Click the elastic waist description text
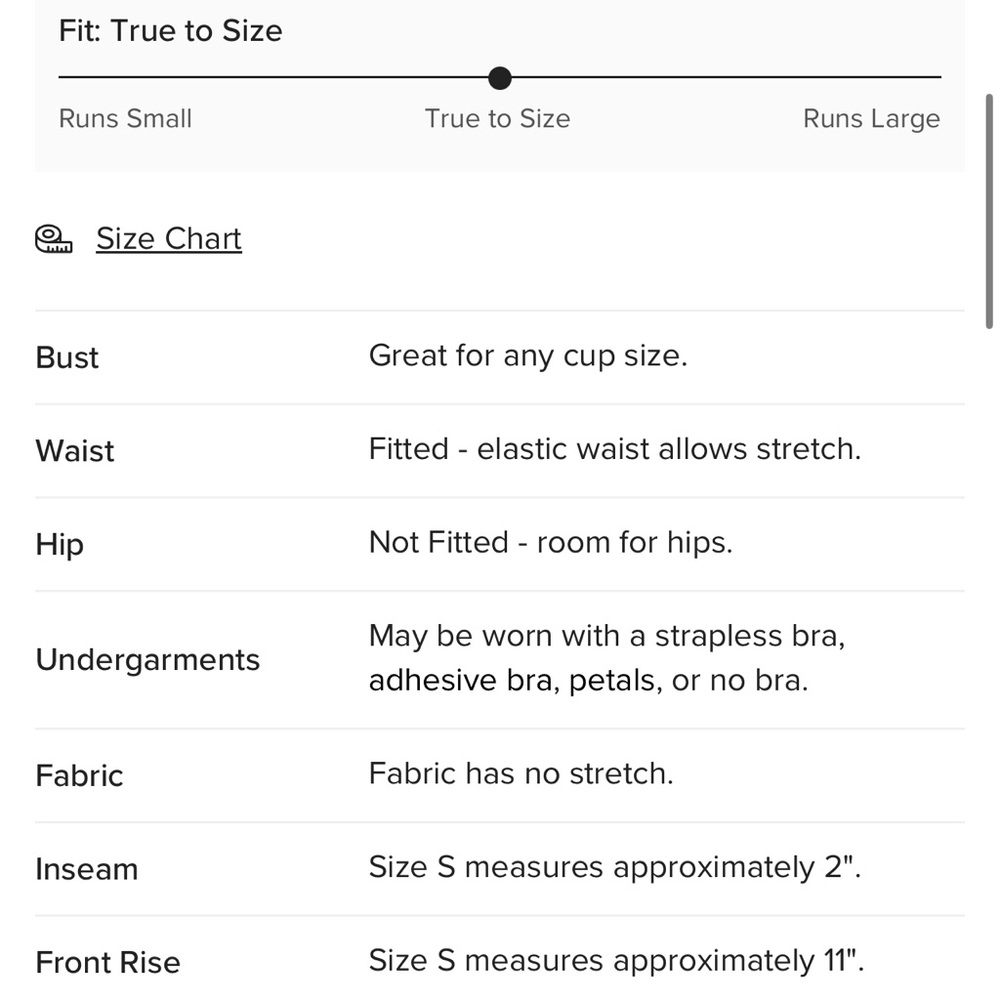This screenshot has height=1000, width=1000. pos(615,449)
